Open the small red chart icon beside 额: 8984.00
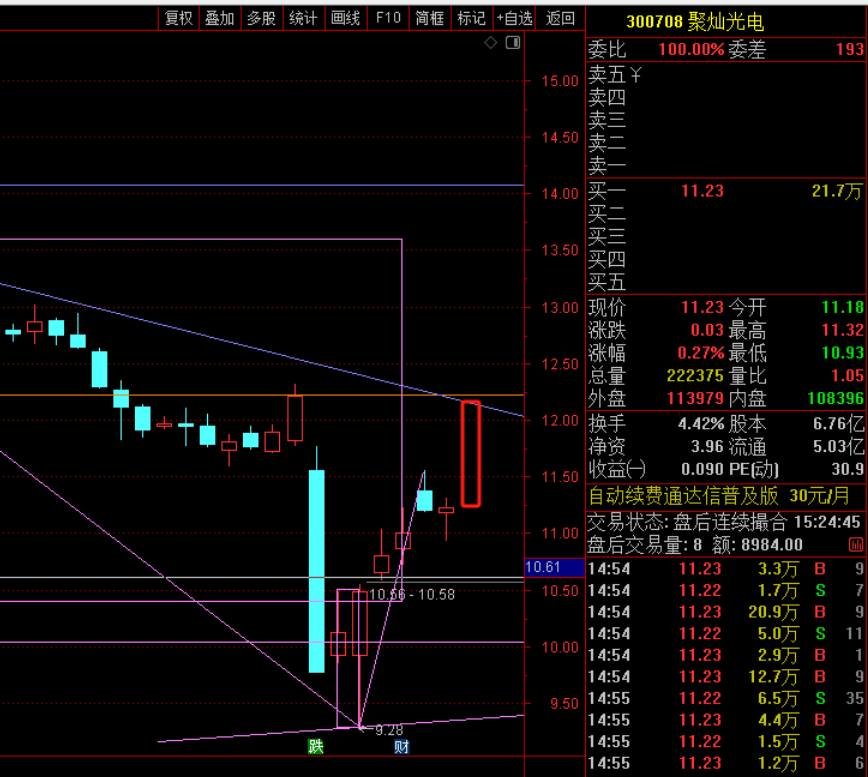 (x=856, y=545)
